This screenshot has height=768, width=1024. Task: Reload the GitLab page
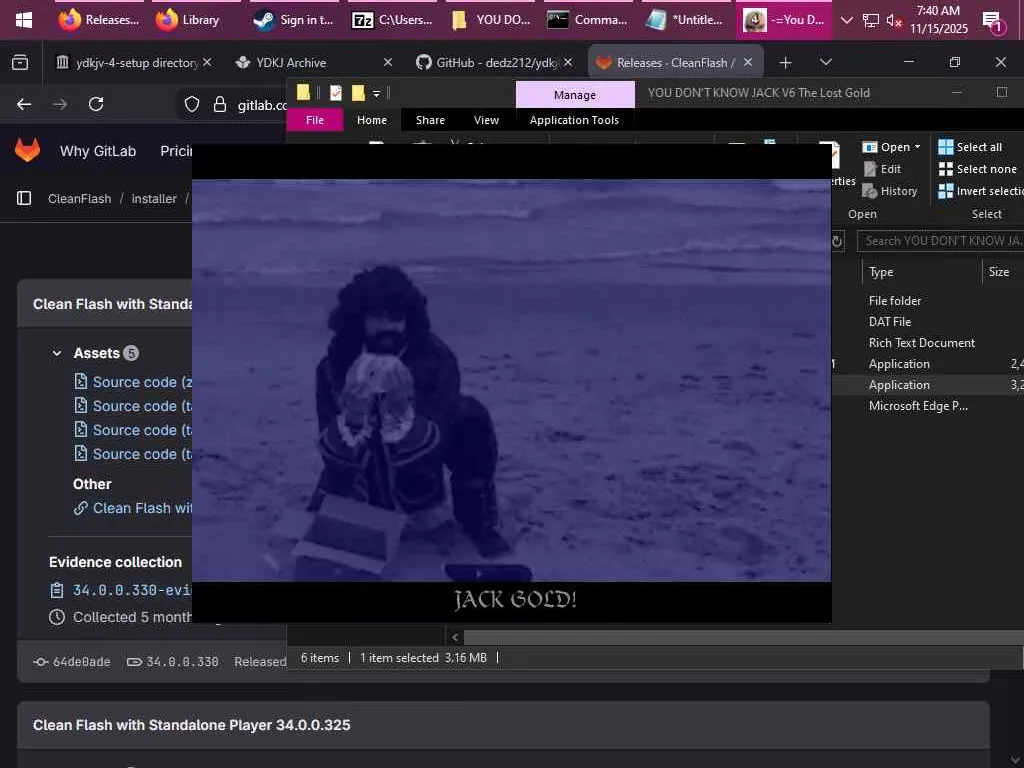pyautogui.click(x=96, y=104)
